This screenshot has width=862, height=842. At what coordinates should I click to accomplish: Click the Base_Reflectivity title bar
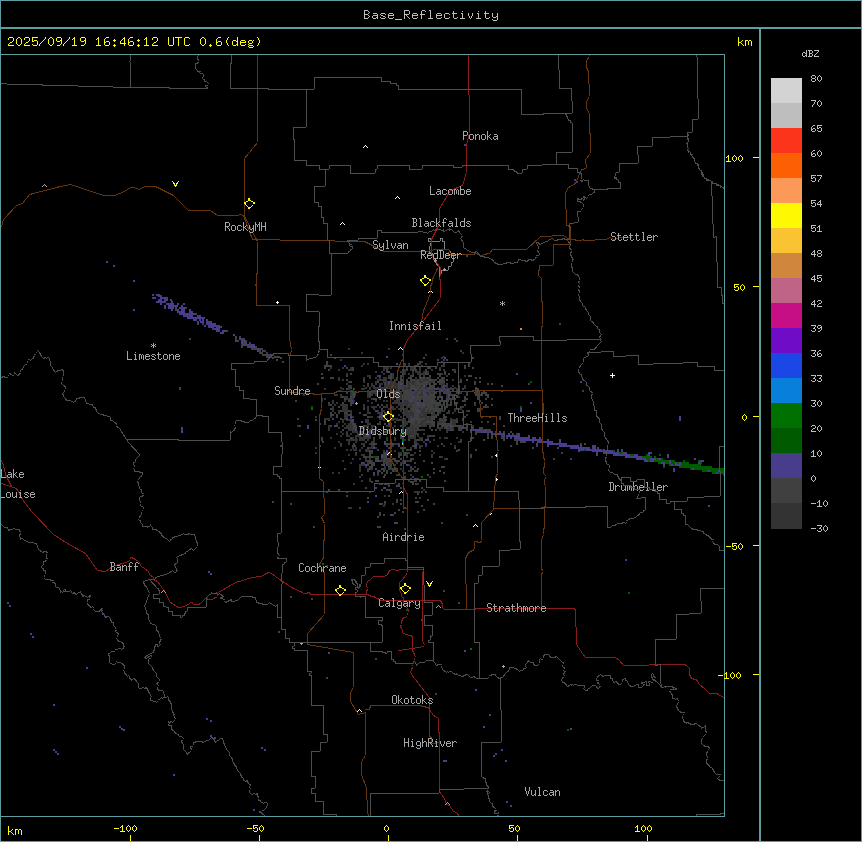430,15
